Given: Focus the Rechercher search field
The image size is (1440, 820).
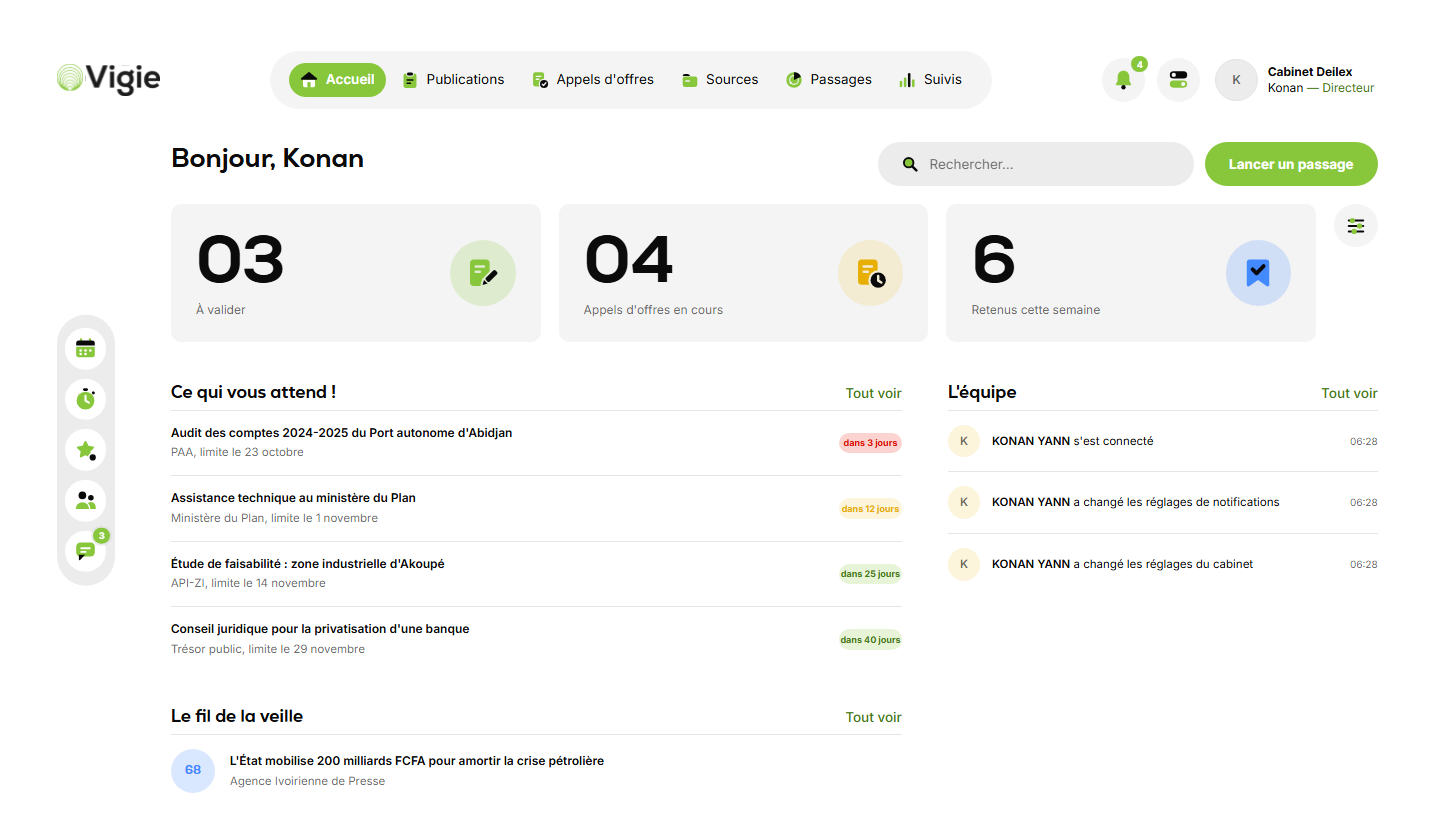Looking at the screenshot, I should pyautogui.click(x=1036, y=164).
